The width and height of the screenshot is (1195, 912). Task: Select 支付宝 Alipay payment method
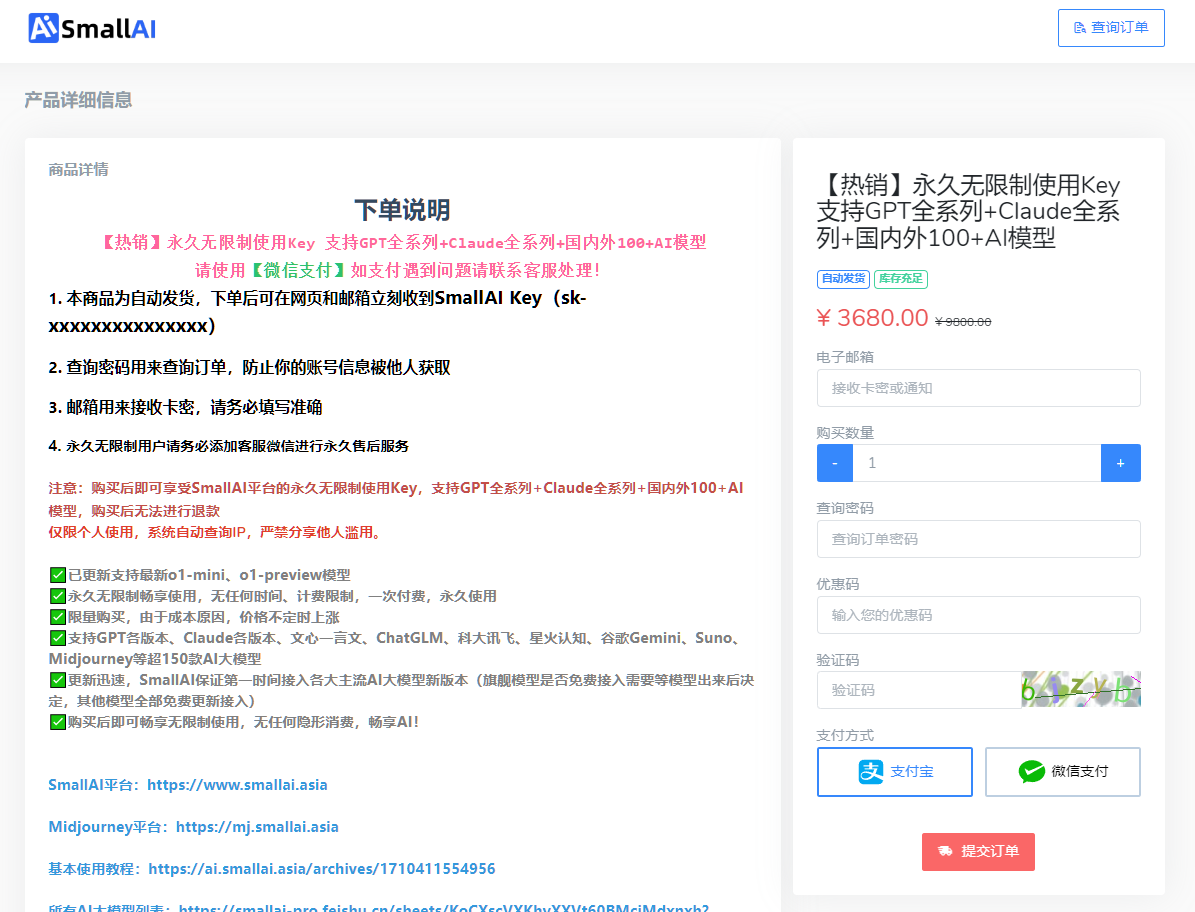pos(895,772)
